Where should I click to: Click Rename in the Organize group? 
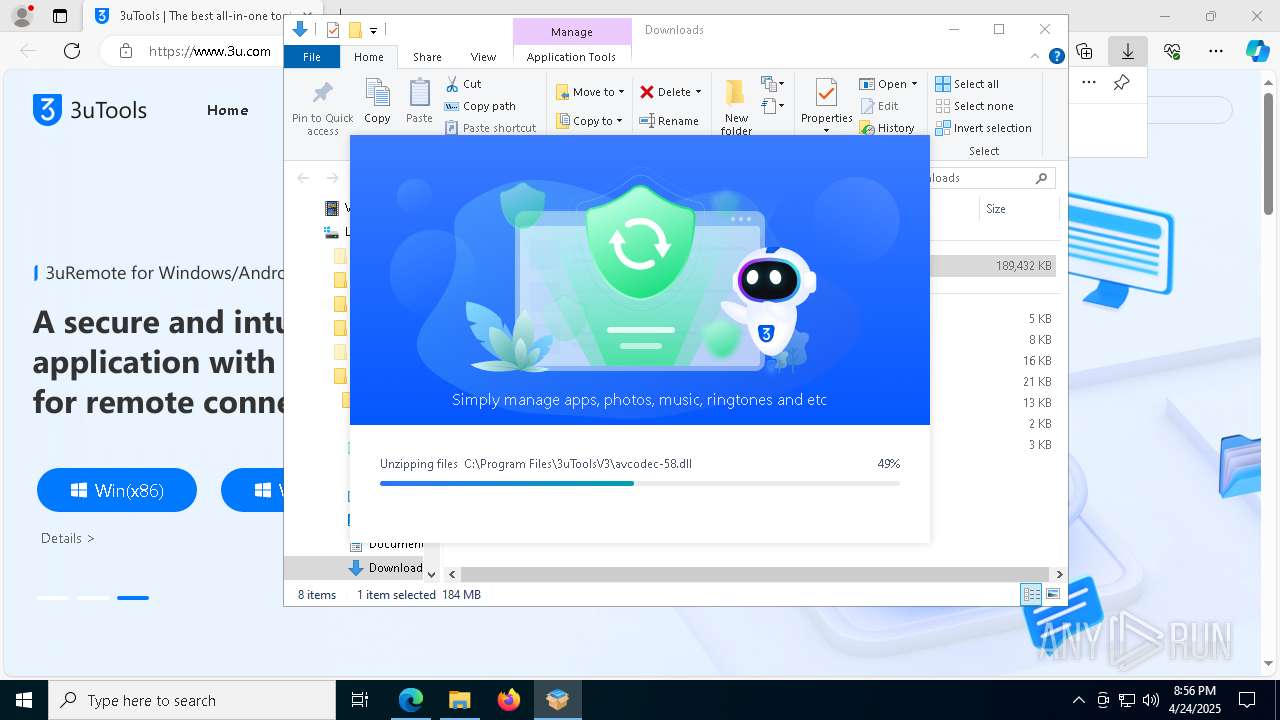pos(669,121)
